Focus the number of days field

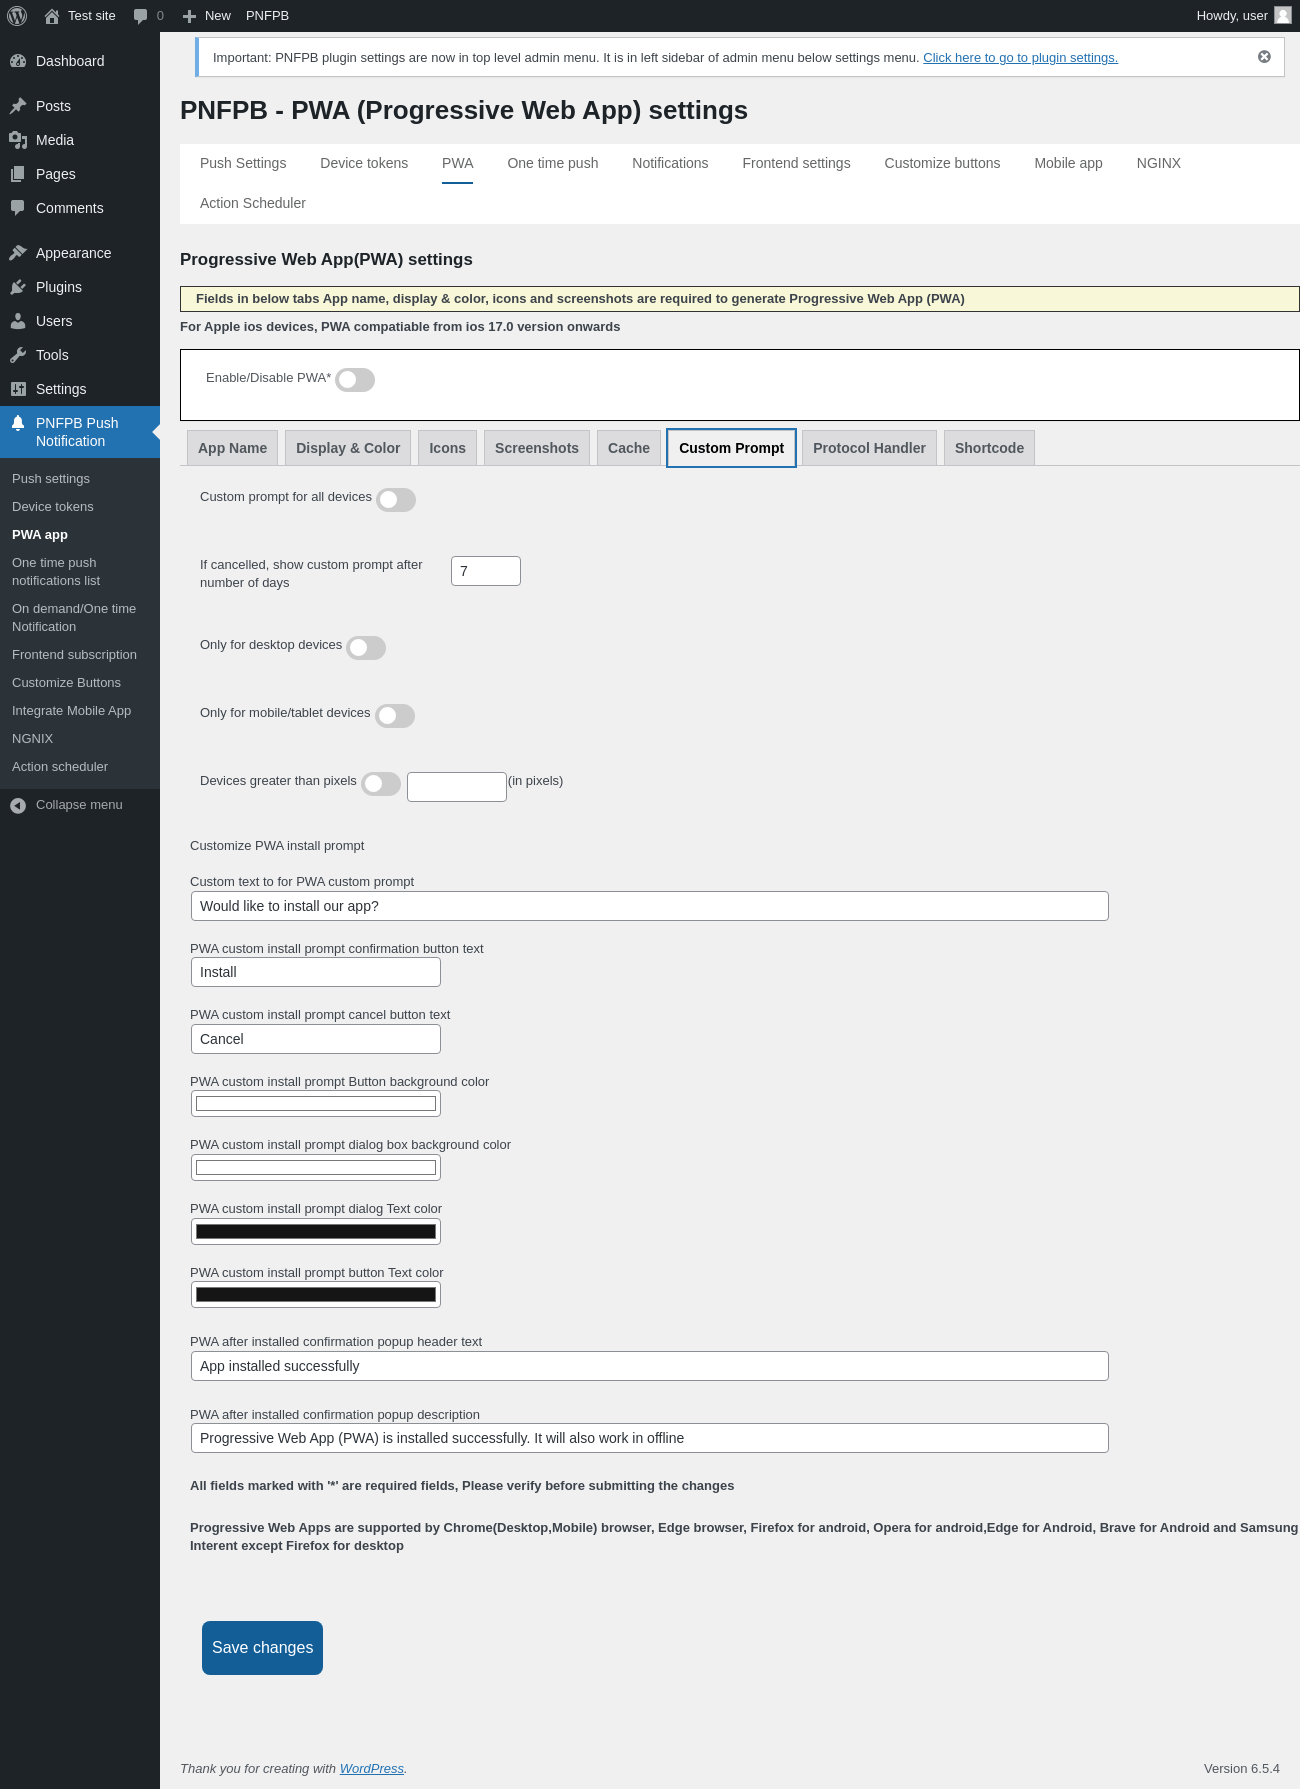tap(486, 571)
